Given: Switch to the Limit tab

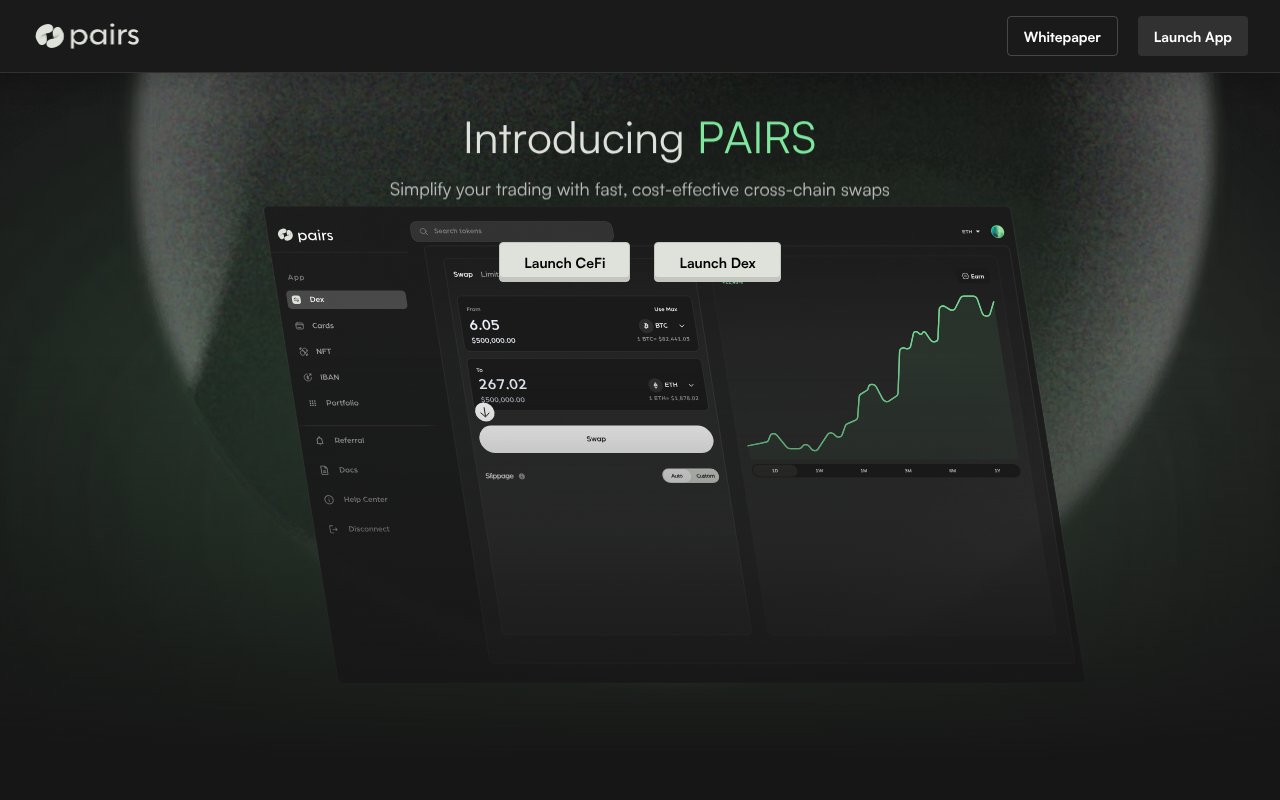Looking at the screenshot, I should point(491,275).
